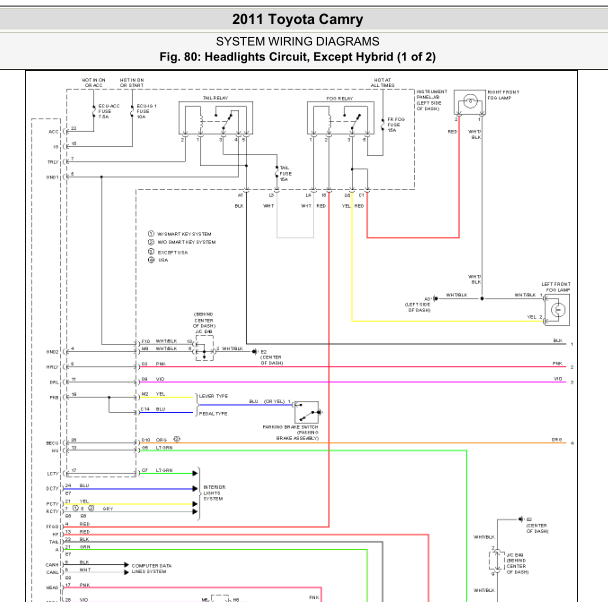Click the 'ECU-ACC FUSE 7.5A' text

109,111
